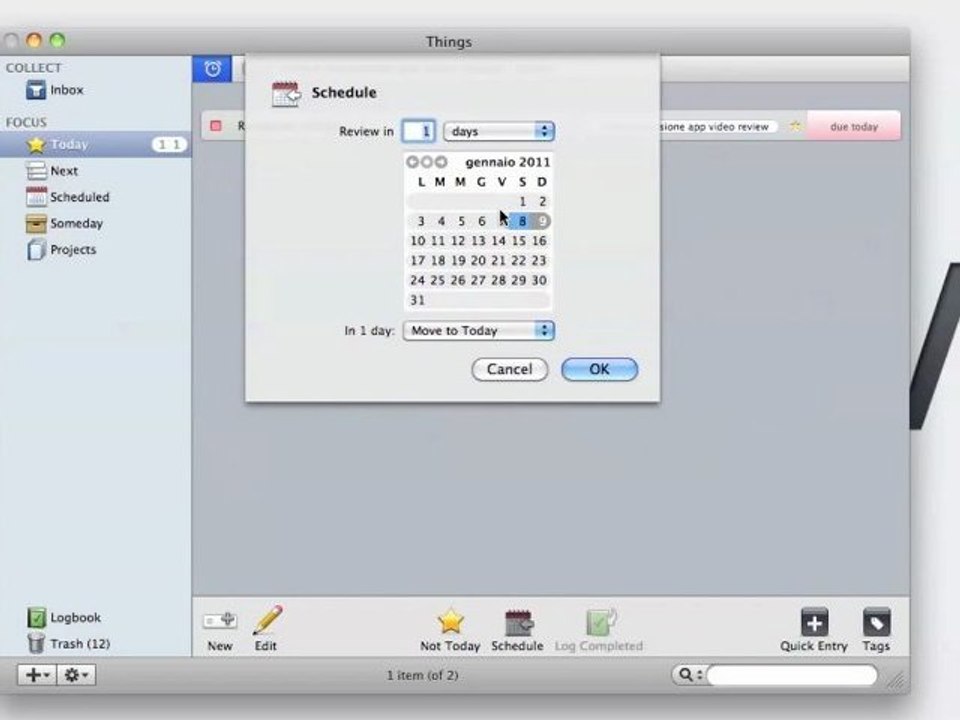The width and height of the screenshot is (960, 720).
Task: Click the Log Completed icon
Action: point(600,622)
